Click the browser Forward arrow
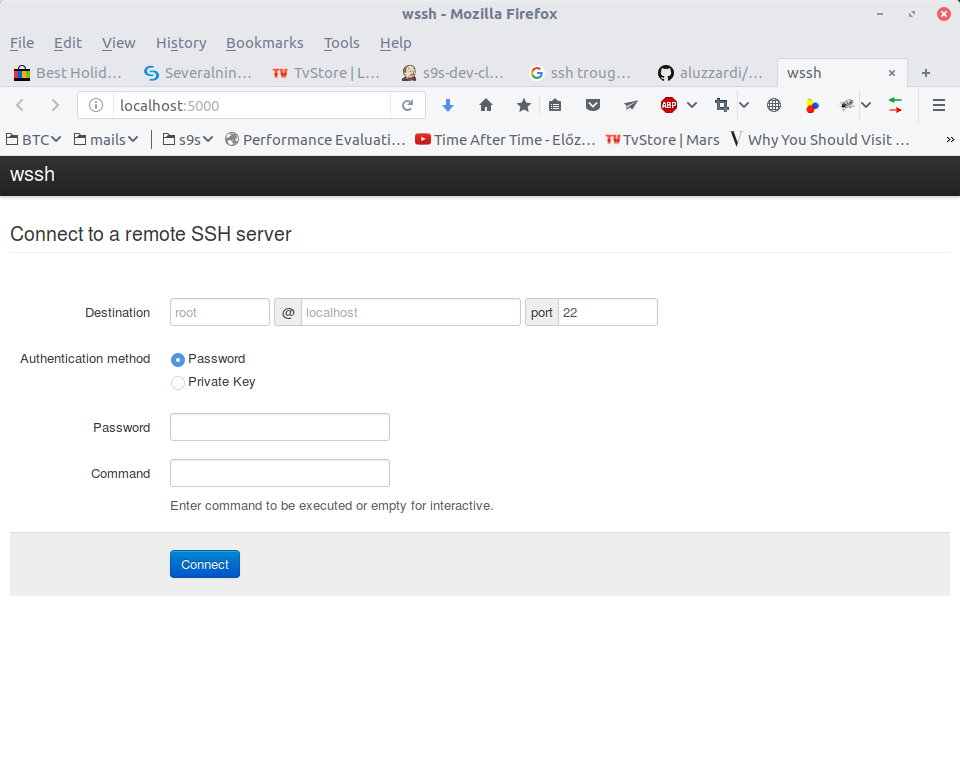This screenshot has width=960, height=766. pyautogui.click(x=54, y=105)
